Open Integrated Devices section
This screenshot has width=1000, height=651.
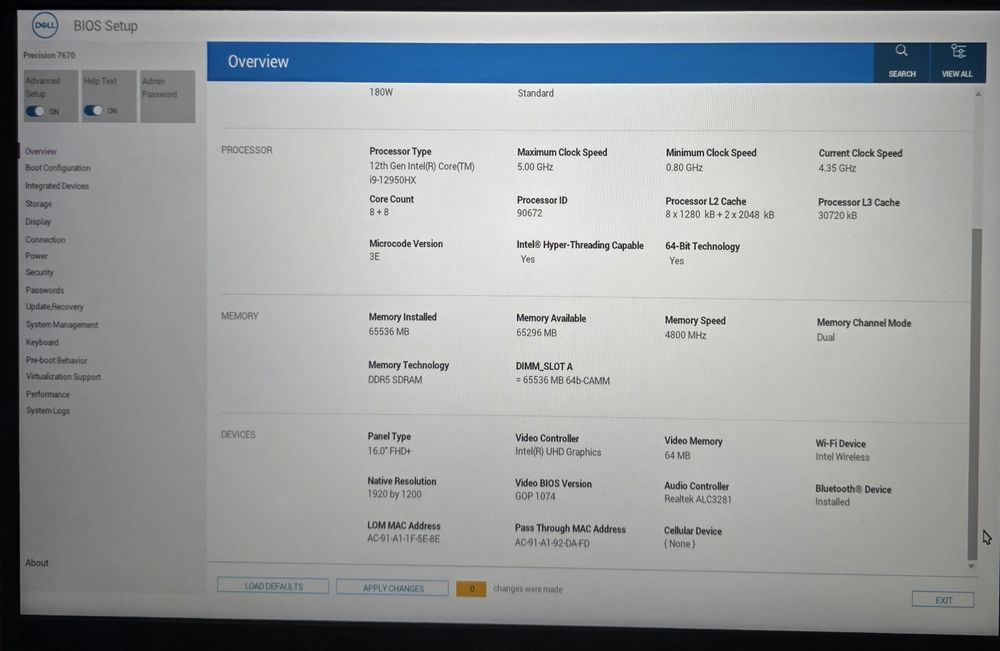point(57,186)
